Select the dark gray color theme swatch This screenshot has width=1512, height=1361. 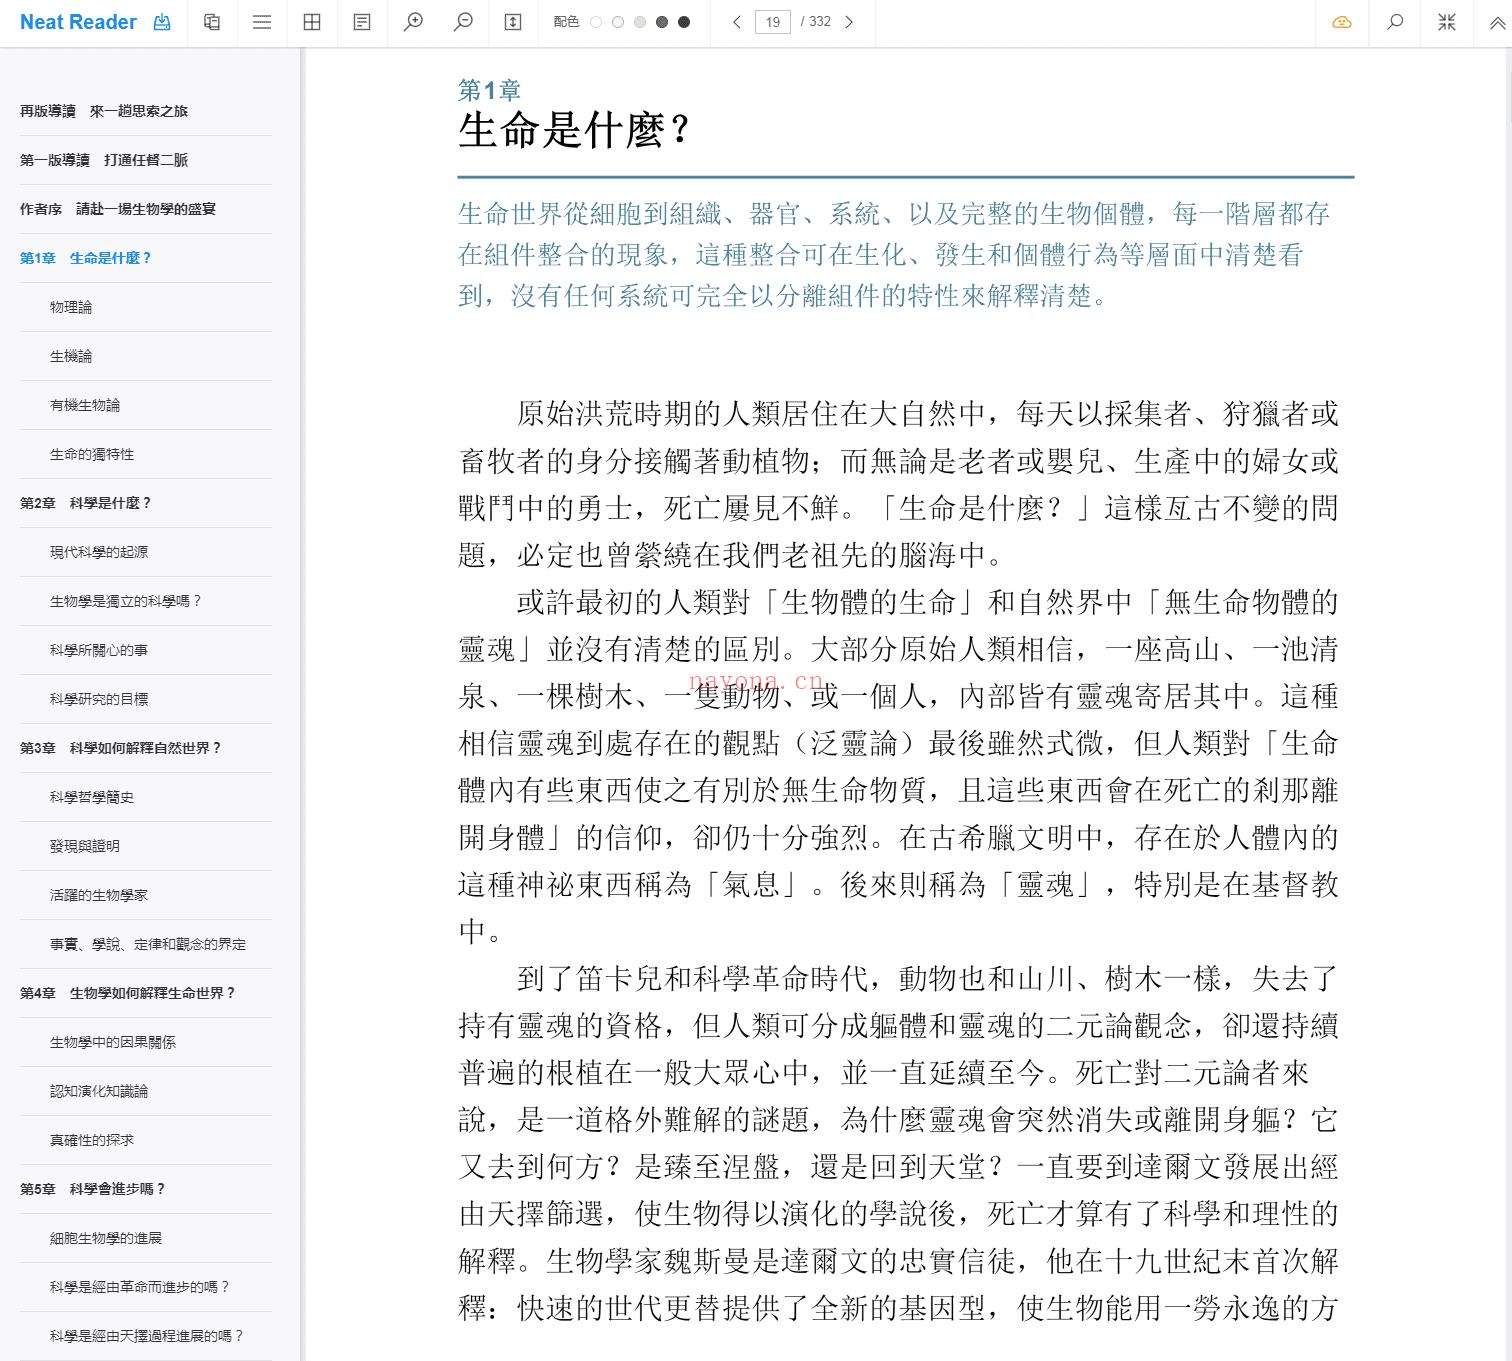coord(662,22)
